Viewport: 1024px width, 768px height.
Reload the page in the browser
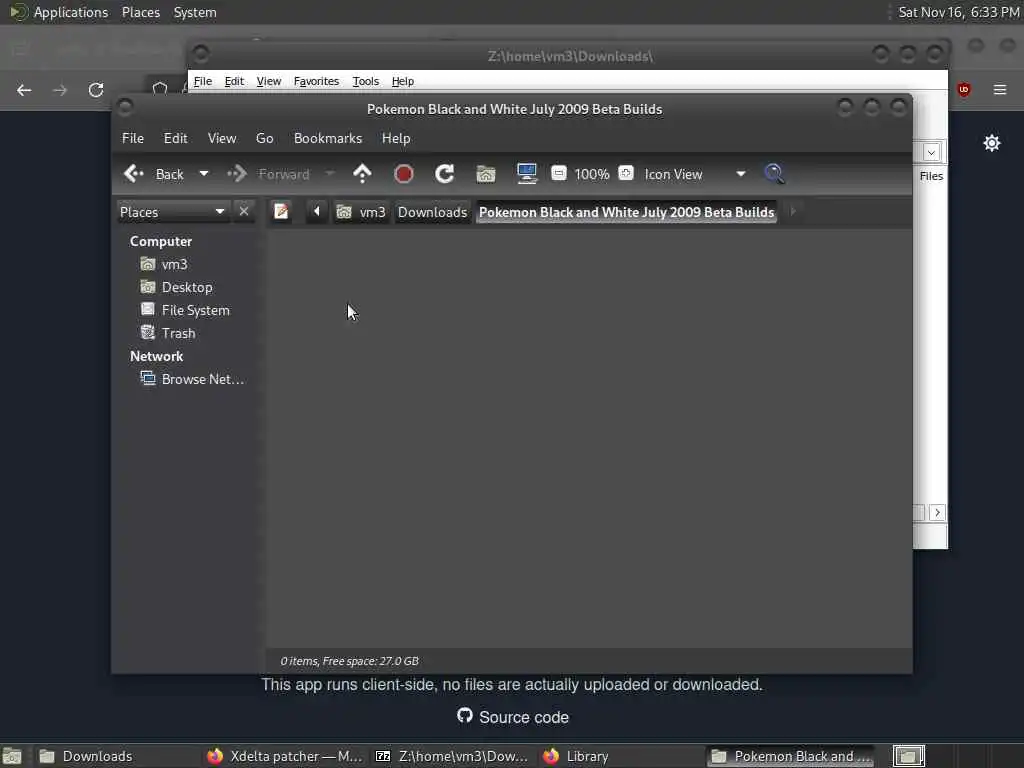coord(96,90)
